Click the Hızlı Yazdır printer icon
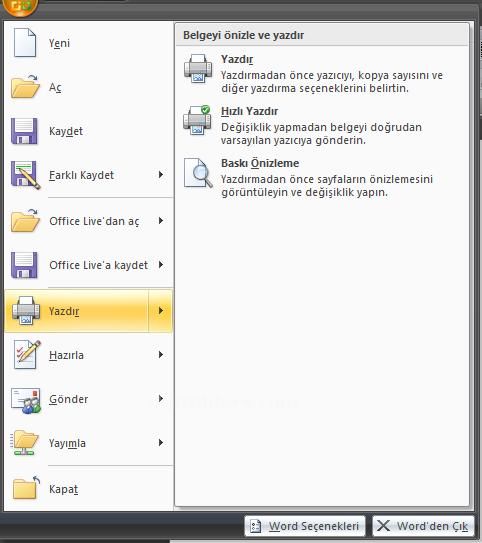This screenshot has height=543, width=482. (x=197, y=120)
